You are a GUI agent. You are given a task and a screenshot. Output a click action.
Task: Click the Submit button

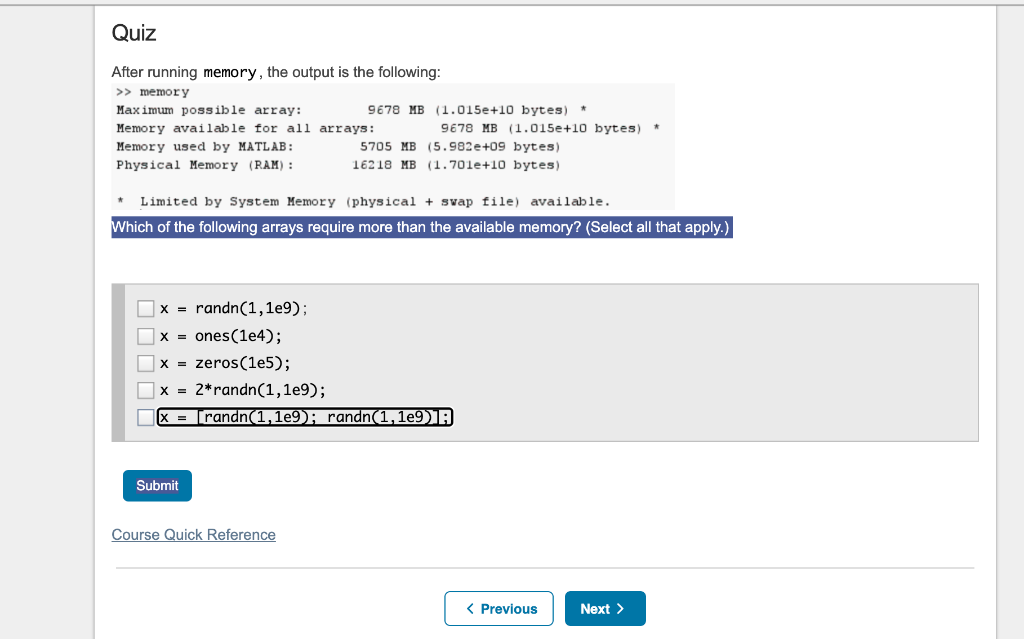(157, 485)
